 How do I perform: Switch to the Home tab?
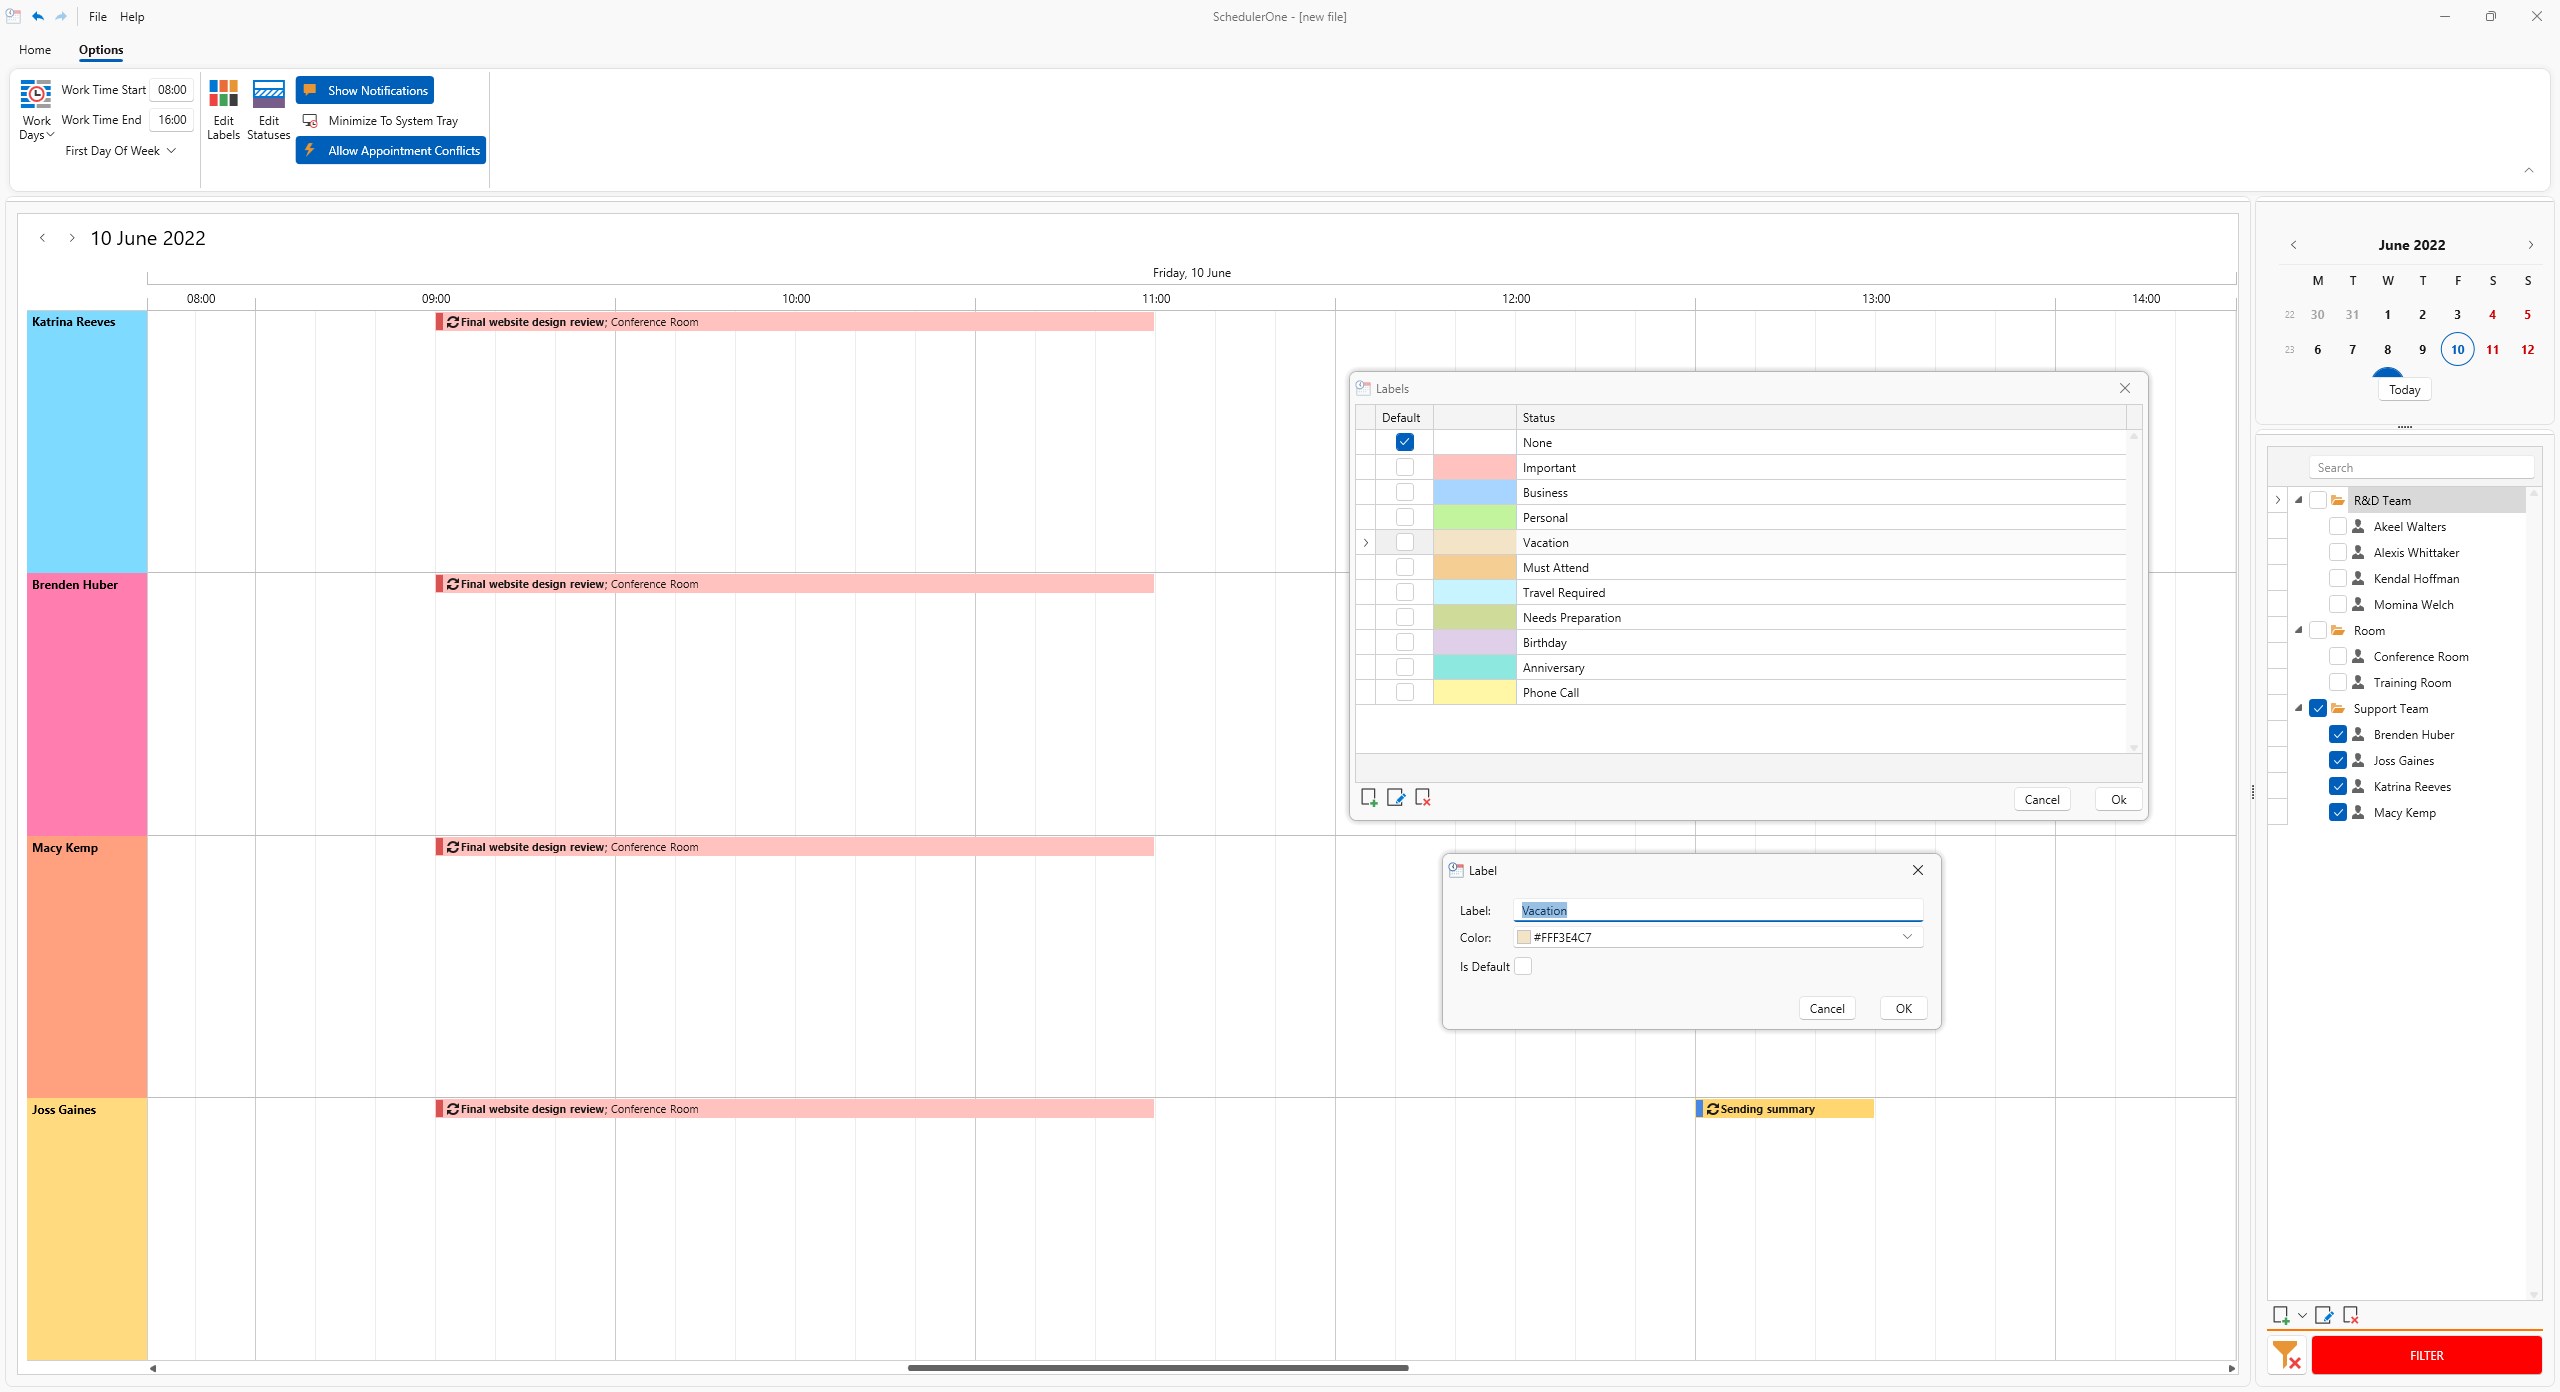pyautogui.click(x=34, y=49)
